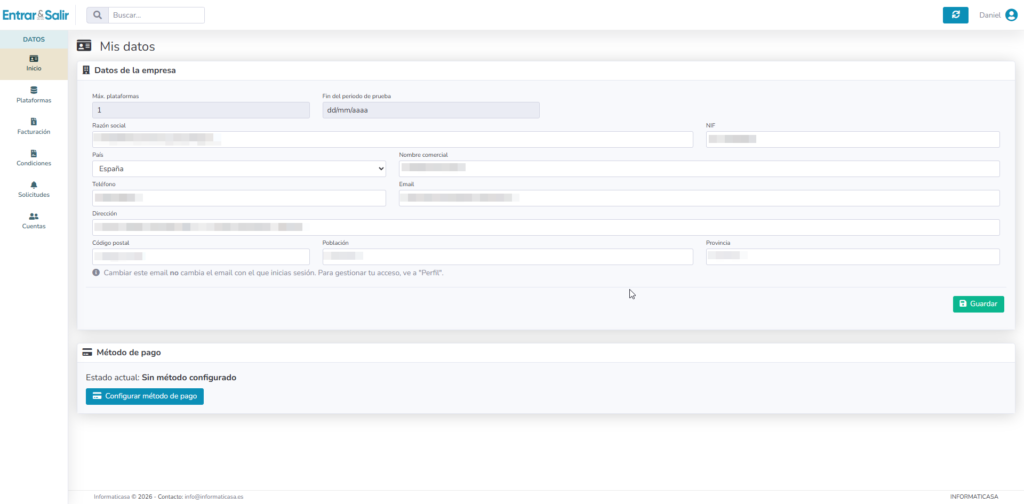Image resolution: width=1024 pixels, height=504 pixels.
Task: Open Plataformas database icon
Action: 34,90
